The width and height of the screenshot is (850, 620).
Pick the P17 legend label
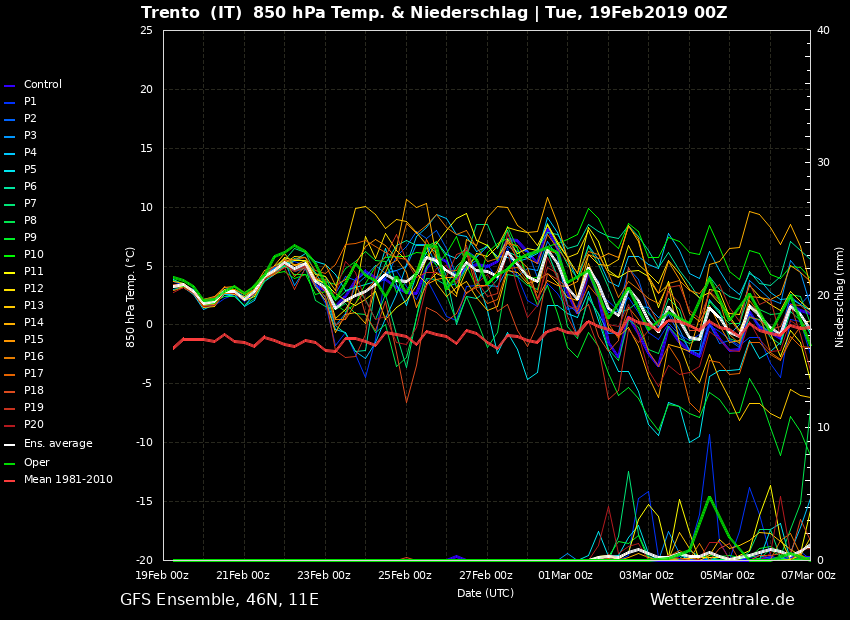[x=34, y=373]
